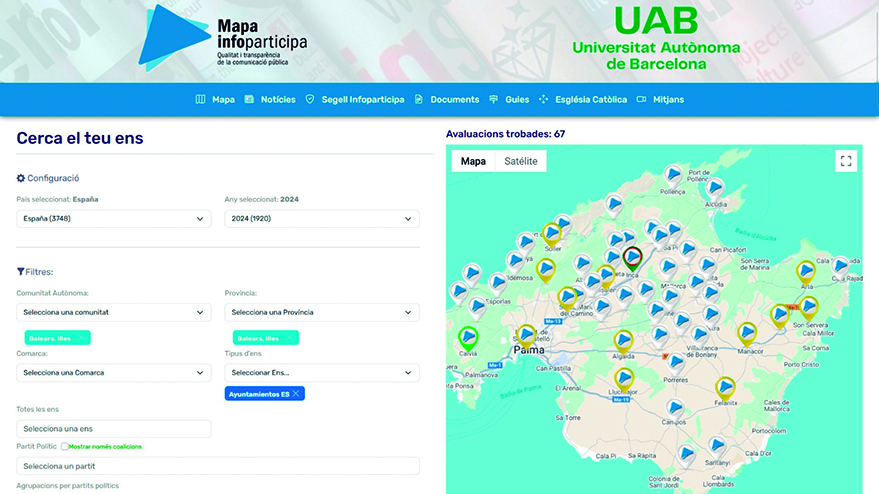Expand the 'Seleccionar Ens...' type dropdown
The image size is (879, 494).
[x=321, y=373]
